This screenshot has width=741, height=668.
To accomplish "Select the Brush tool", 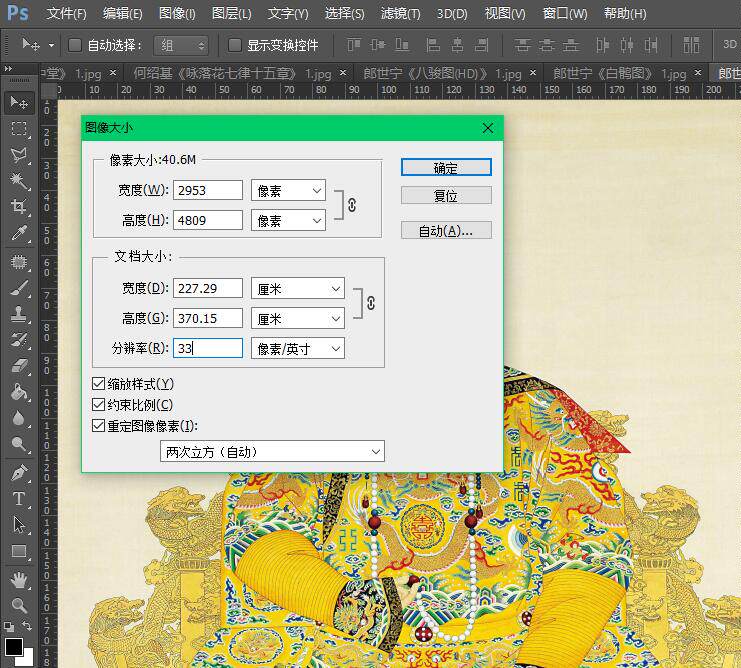I will pos(19,288).
